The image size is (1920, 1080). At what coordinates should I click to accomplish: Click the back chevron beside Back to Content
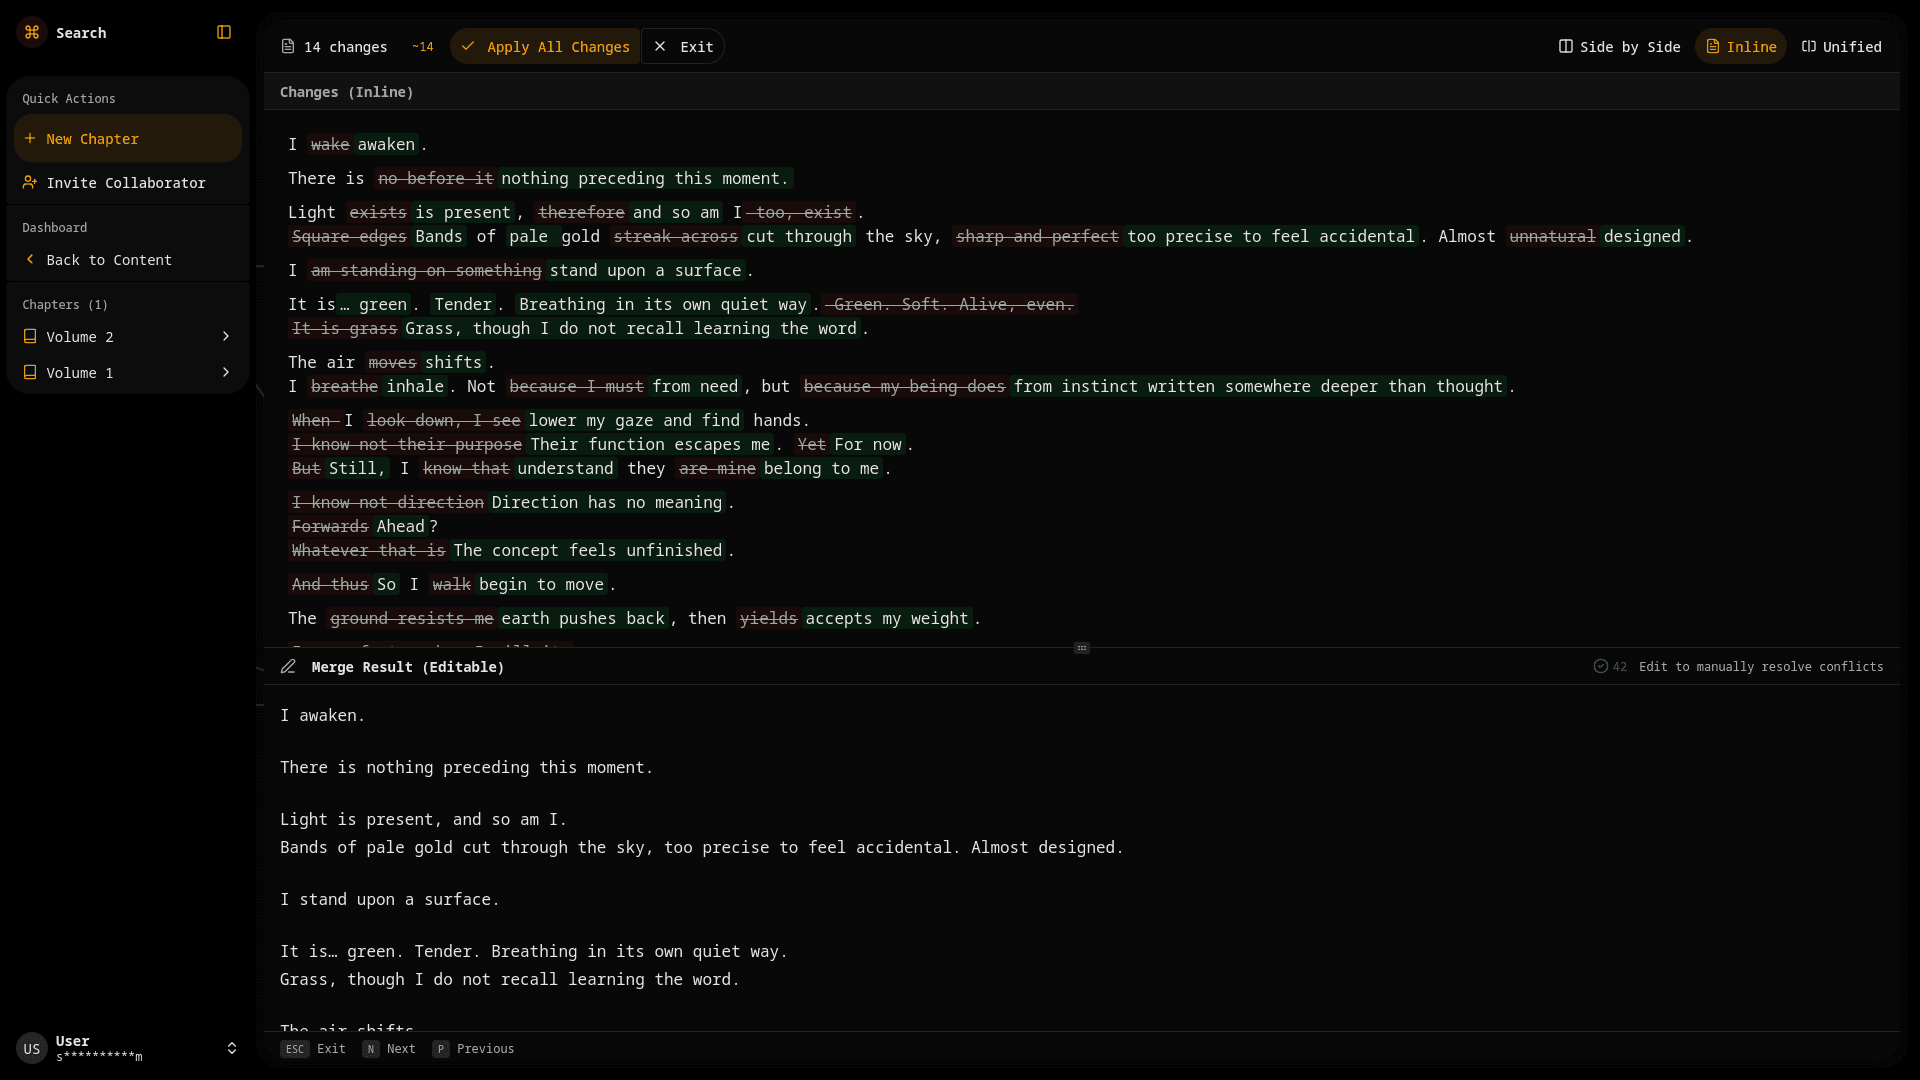pyautogui.click(x=28, y=259)
